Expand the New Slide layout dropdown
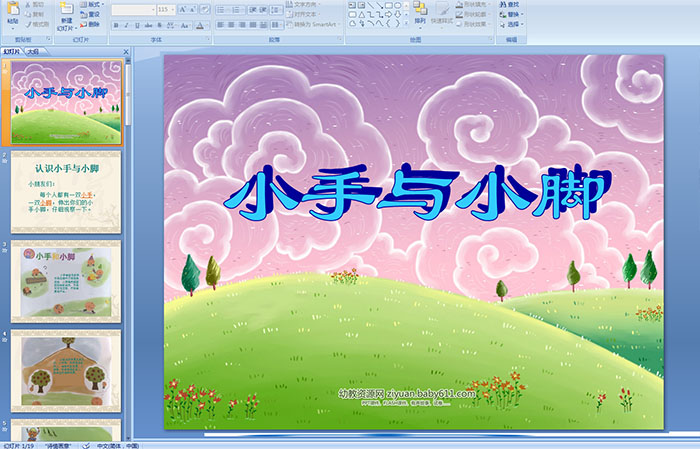This screenshot has width=700, height=449. pos(76,29)
